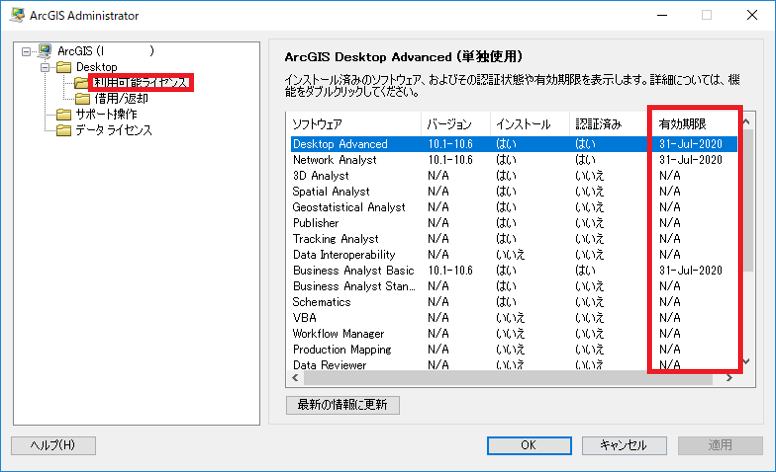This screenshot has width=776, height=472.
Task: Select the 3D Analyst row
Action: click(x=514, y=176)
